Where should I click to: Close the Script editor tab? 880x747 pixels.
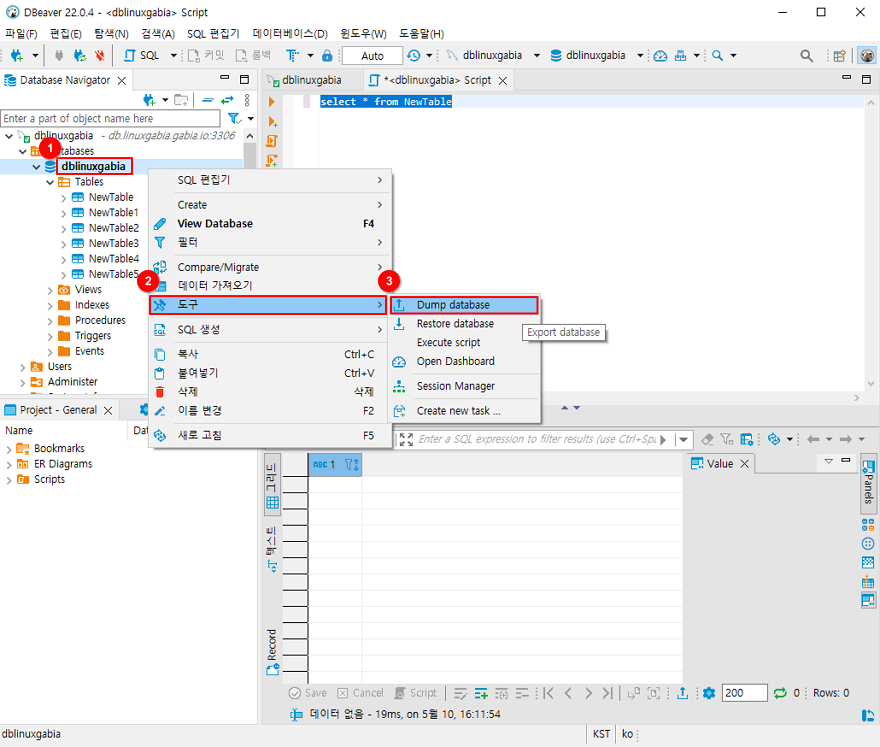pyautogui.click(x=503, y=81)
